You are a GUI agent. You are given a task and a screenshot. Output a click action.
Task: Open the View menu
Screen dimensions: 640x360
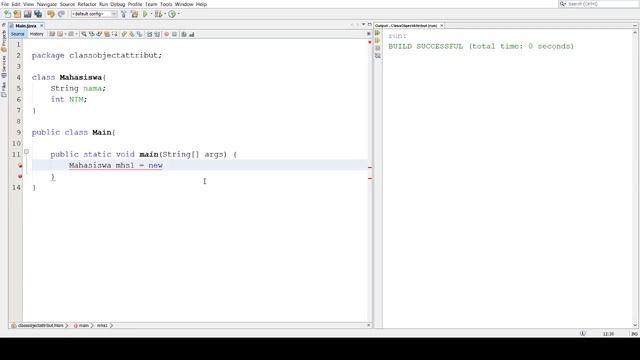pyautogui.click(x=28, y=4)
